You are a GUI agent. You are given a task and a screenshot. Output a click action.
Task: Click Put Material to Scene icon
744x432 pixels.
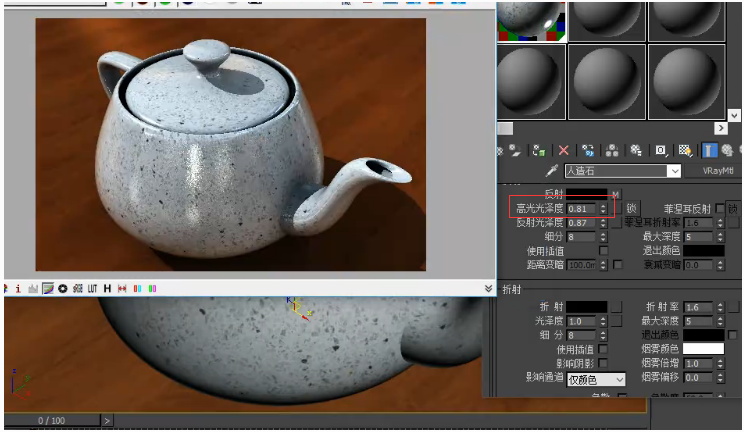pos(515,150)
